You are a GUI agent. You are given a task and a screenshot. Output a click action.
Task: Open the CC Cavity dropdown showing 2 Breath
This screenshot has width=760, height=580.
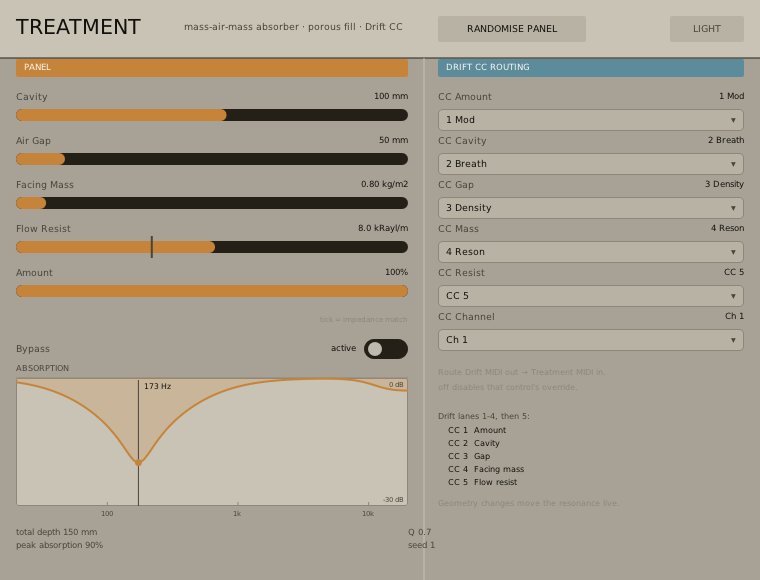coord(591,164)
